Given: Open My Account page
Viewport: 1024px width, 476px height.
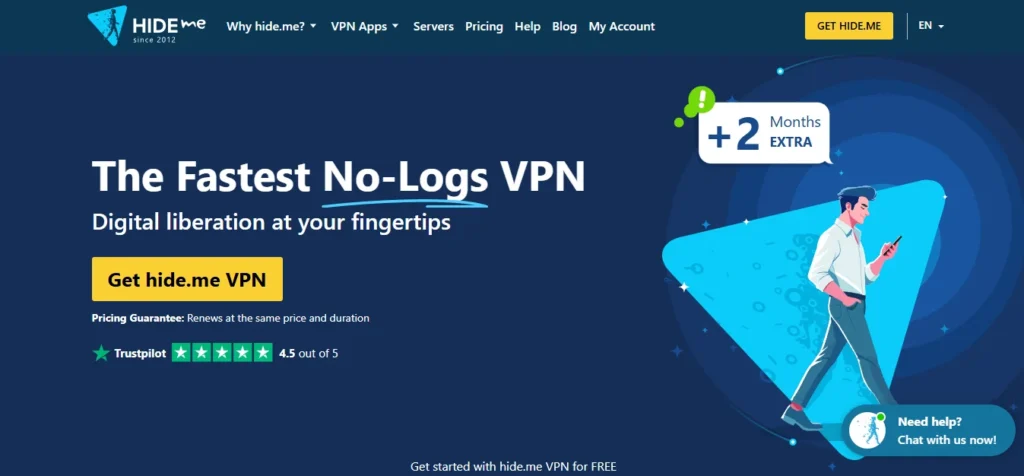Looking at the screenshot, I should [621, 26].
